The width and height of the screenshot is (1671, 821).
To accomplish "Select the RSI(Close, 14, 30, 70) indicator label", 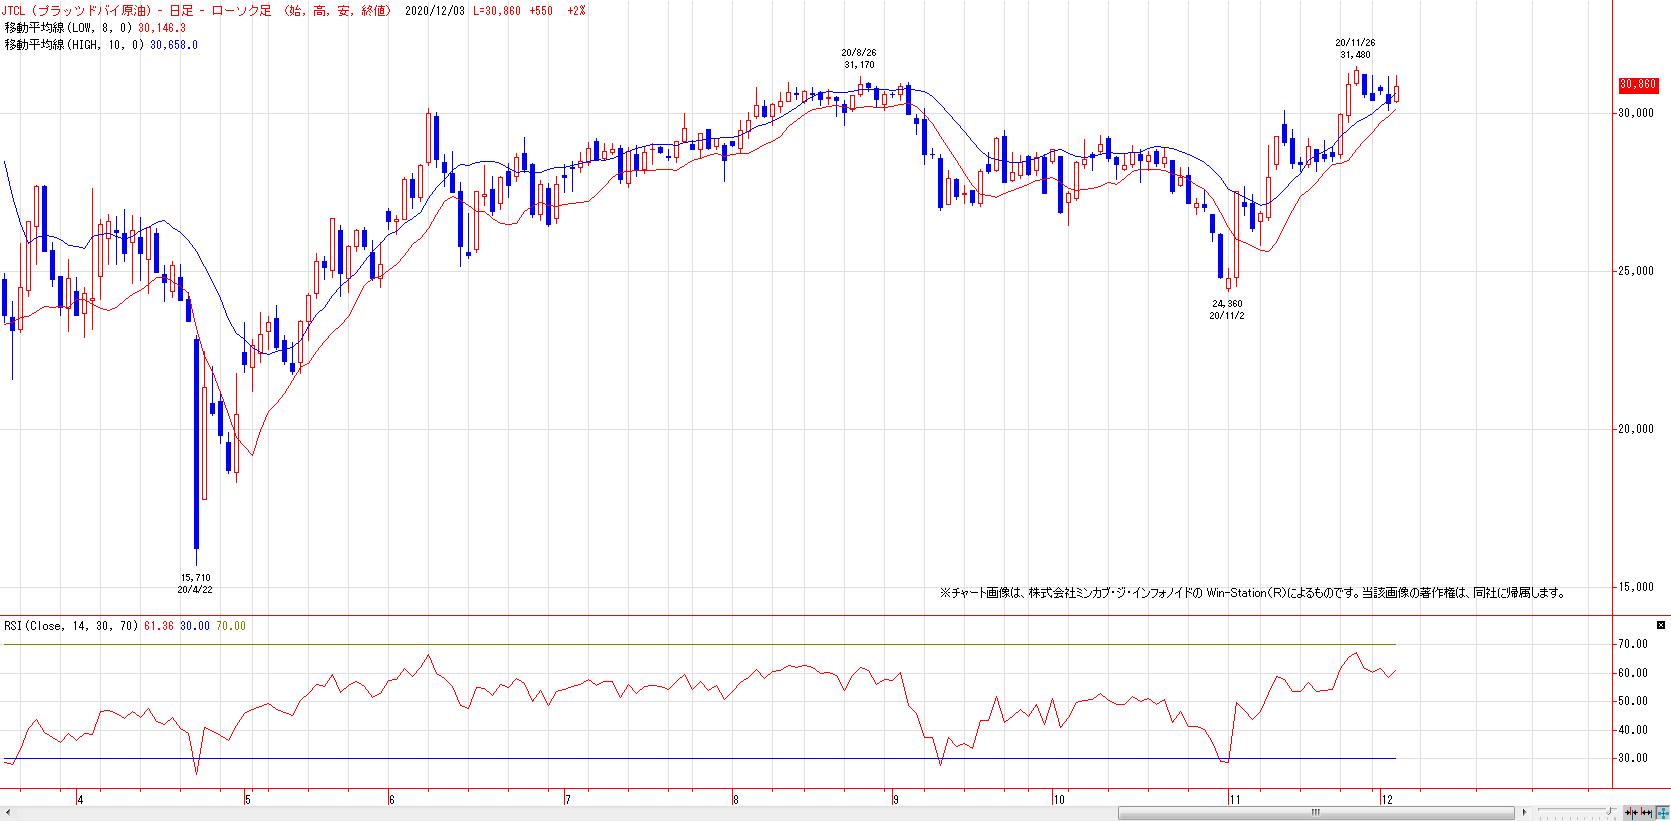I will [72, 626].
